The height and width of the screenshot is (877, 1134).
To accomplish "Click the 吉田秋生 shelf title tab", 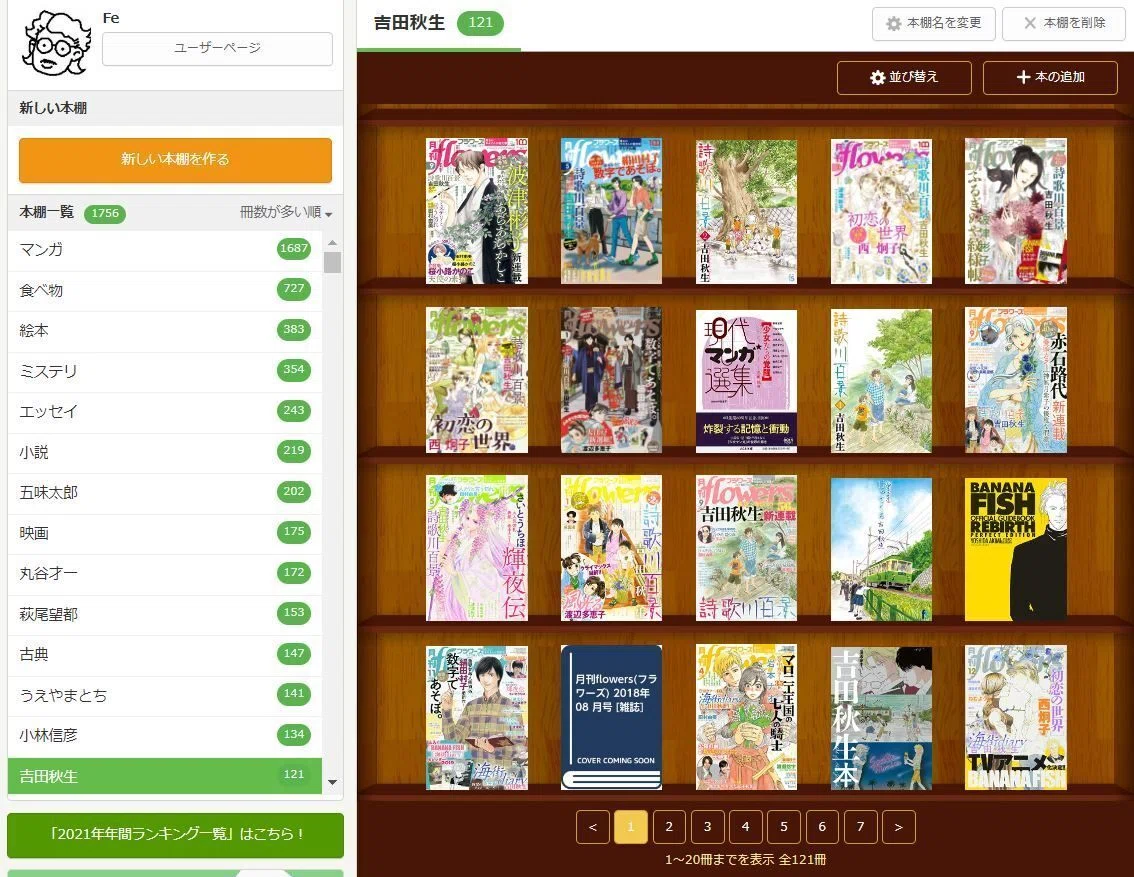I will [439, 24].
